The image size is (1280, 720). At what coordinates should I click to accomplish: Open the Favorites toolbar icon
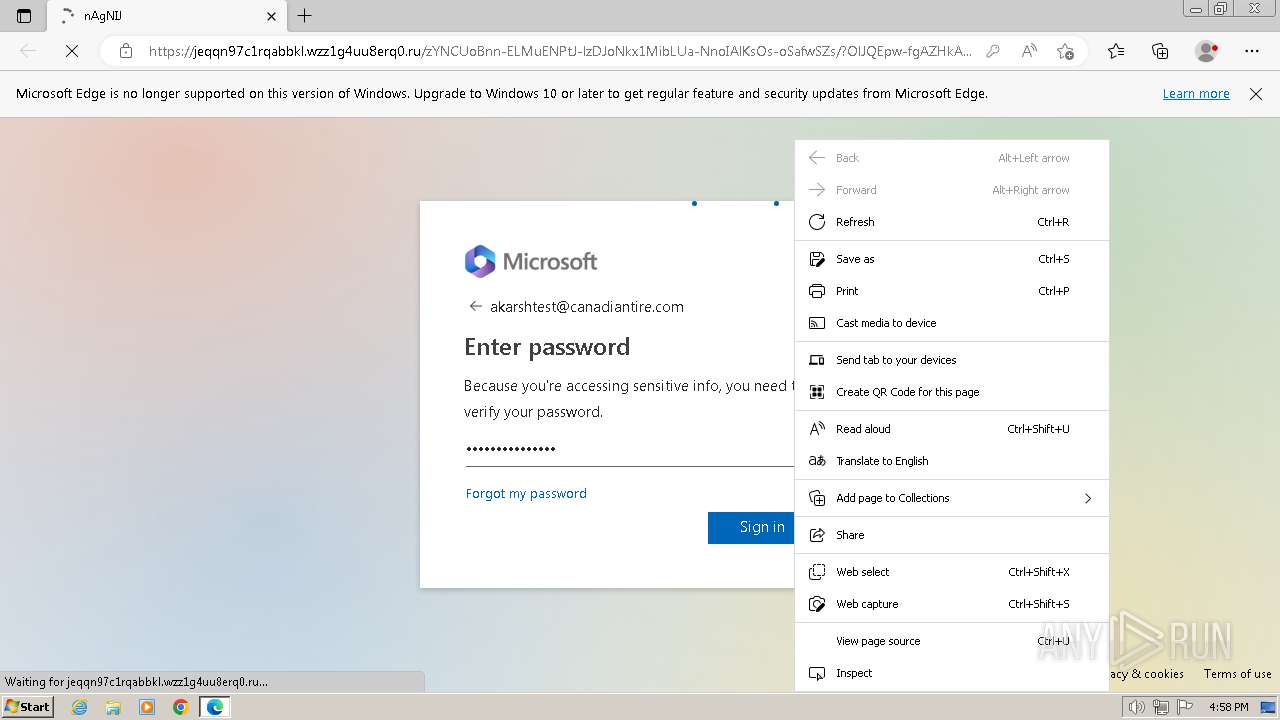pos(1116,51)
